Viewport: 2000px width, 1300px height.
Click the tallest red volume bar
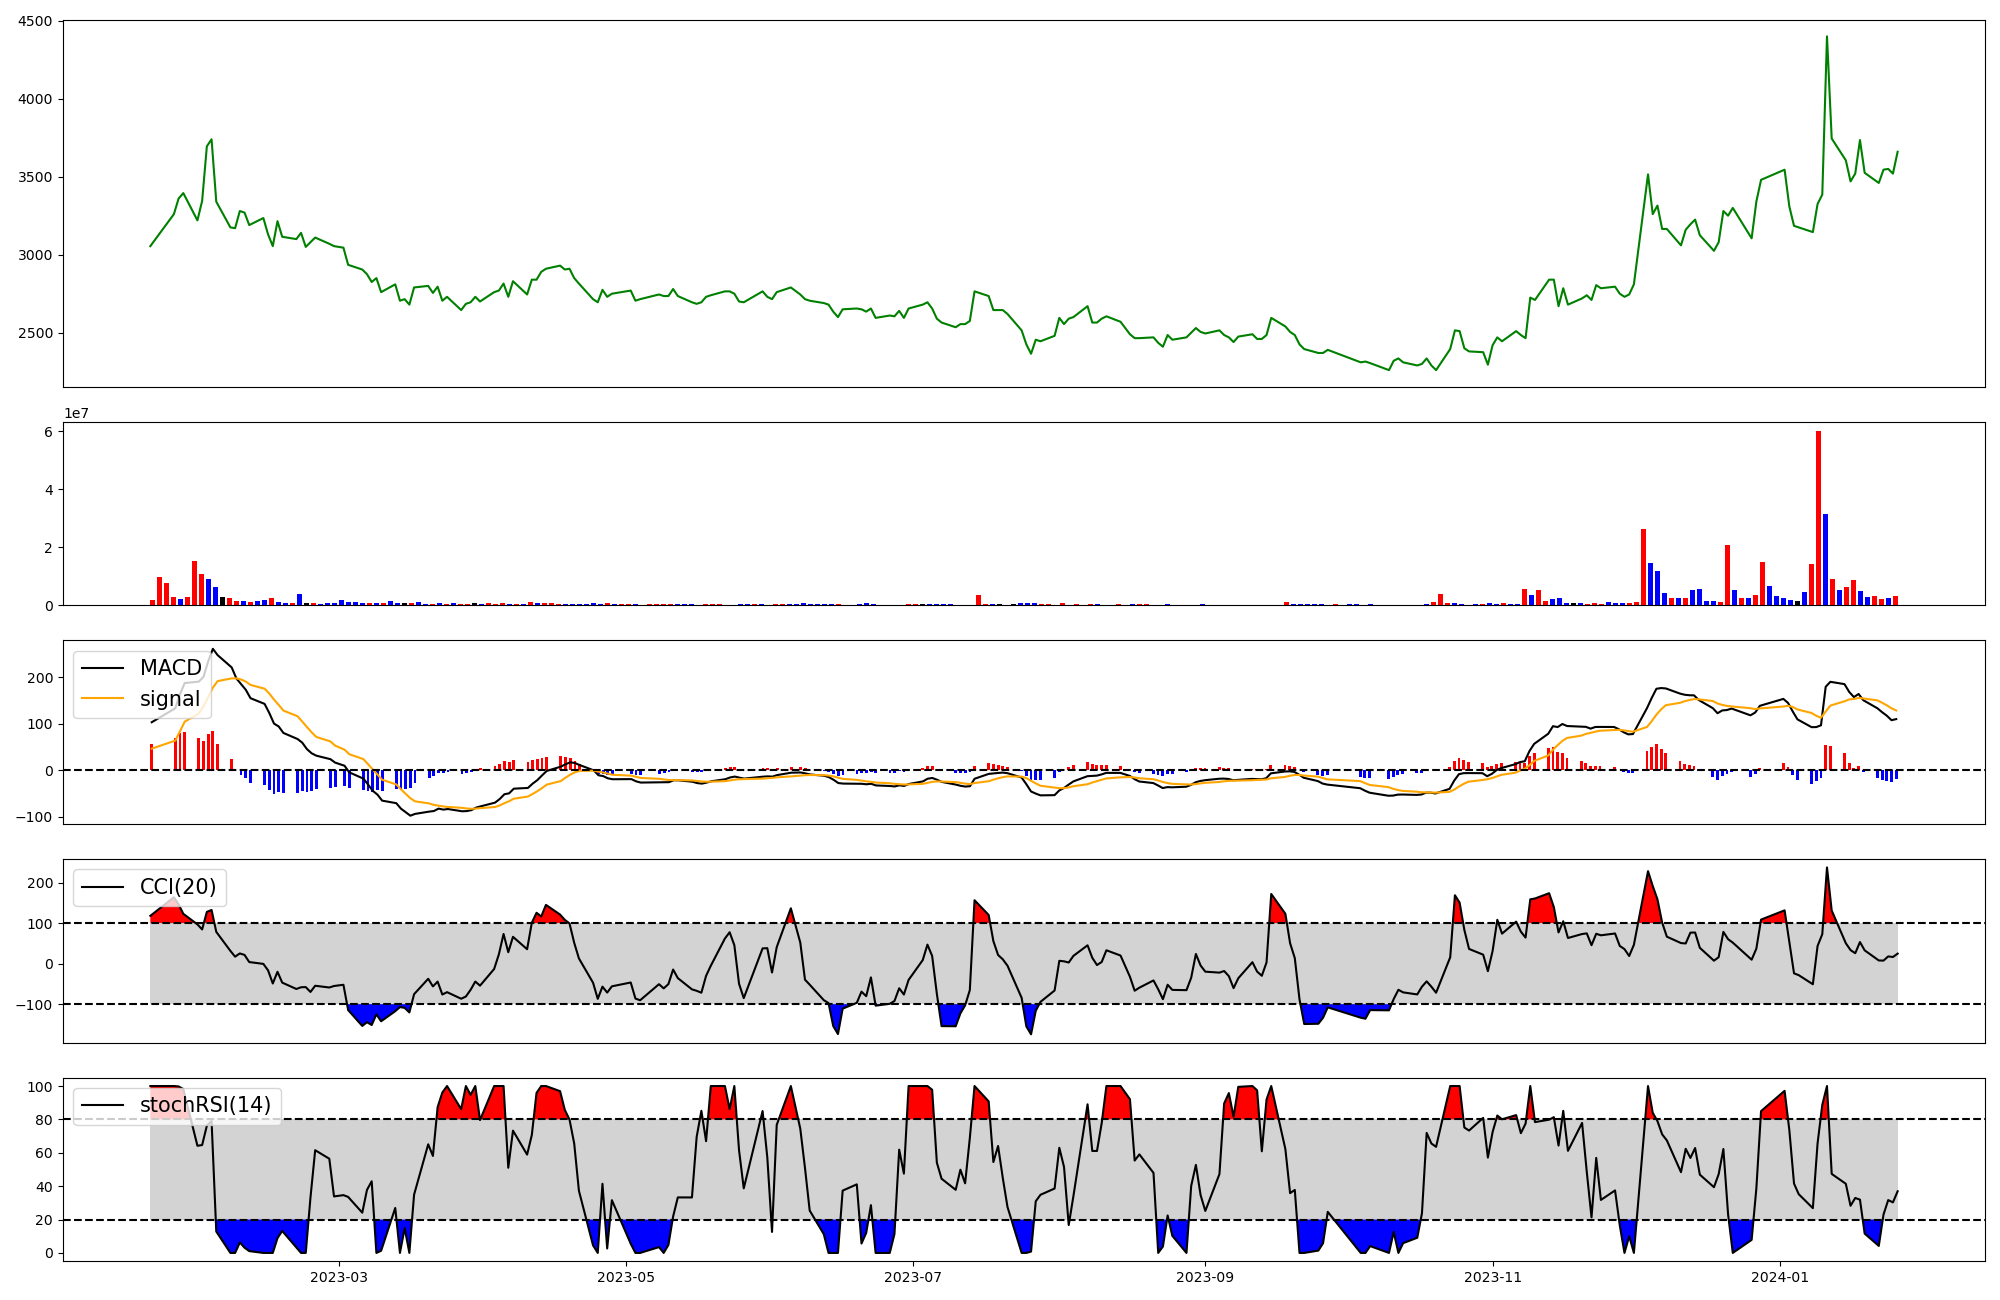(1818, 520)
